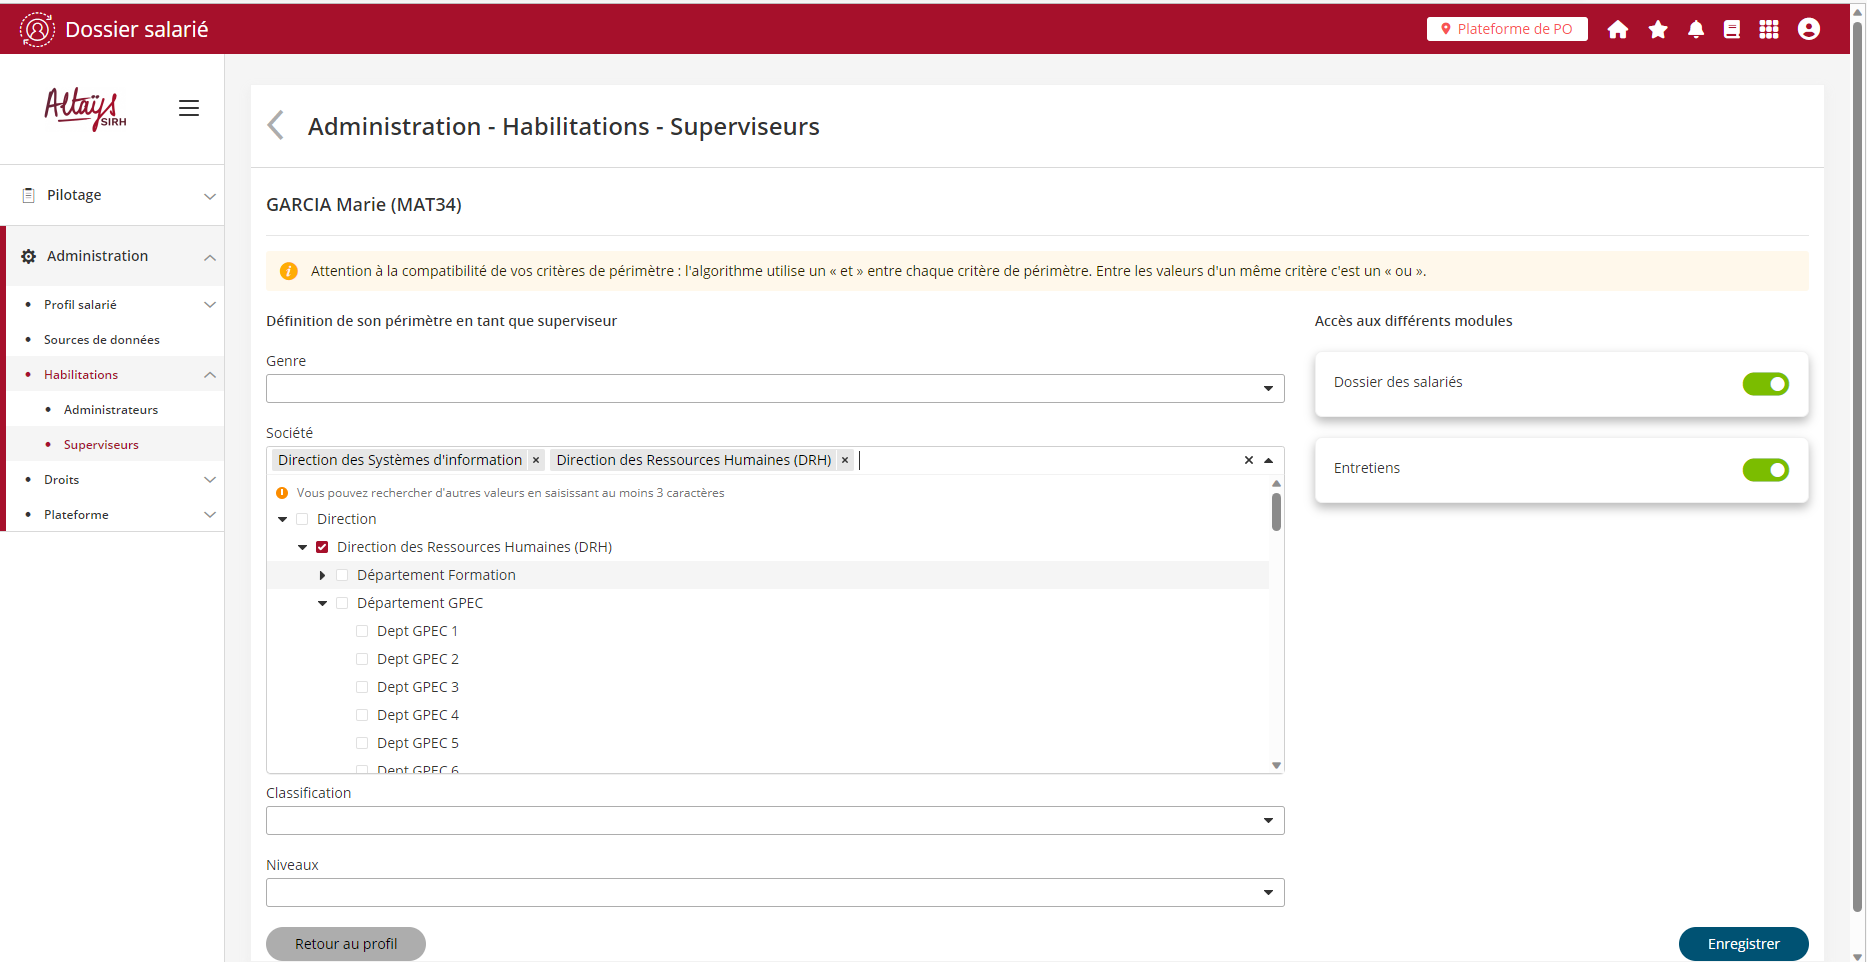This screenshot has height=962, width=1867.
Task: Click the Retour au profil button
Action: pyautogui.click(x=346, y=944)
